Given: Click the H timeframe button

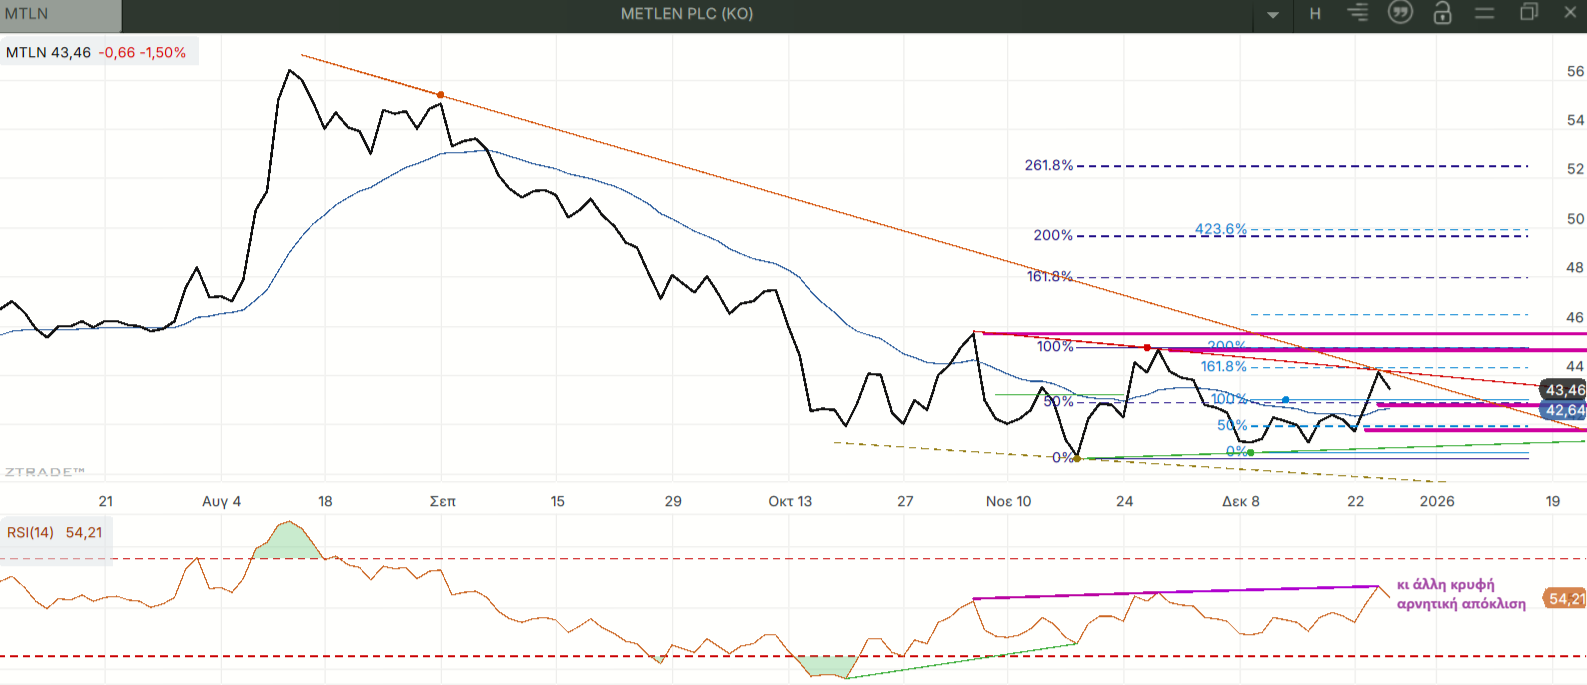Looking at the screenshot, I should 1315,14.
